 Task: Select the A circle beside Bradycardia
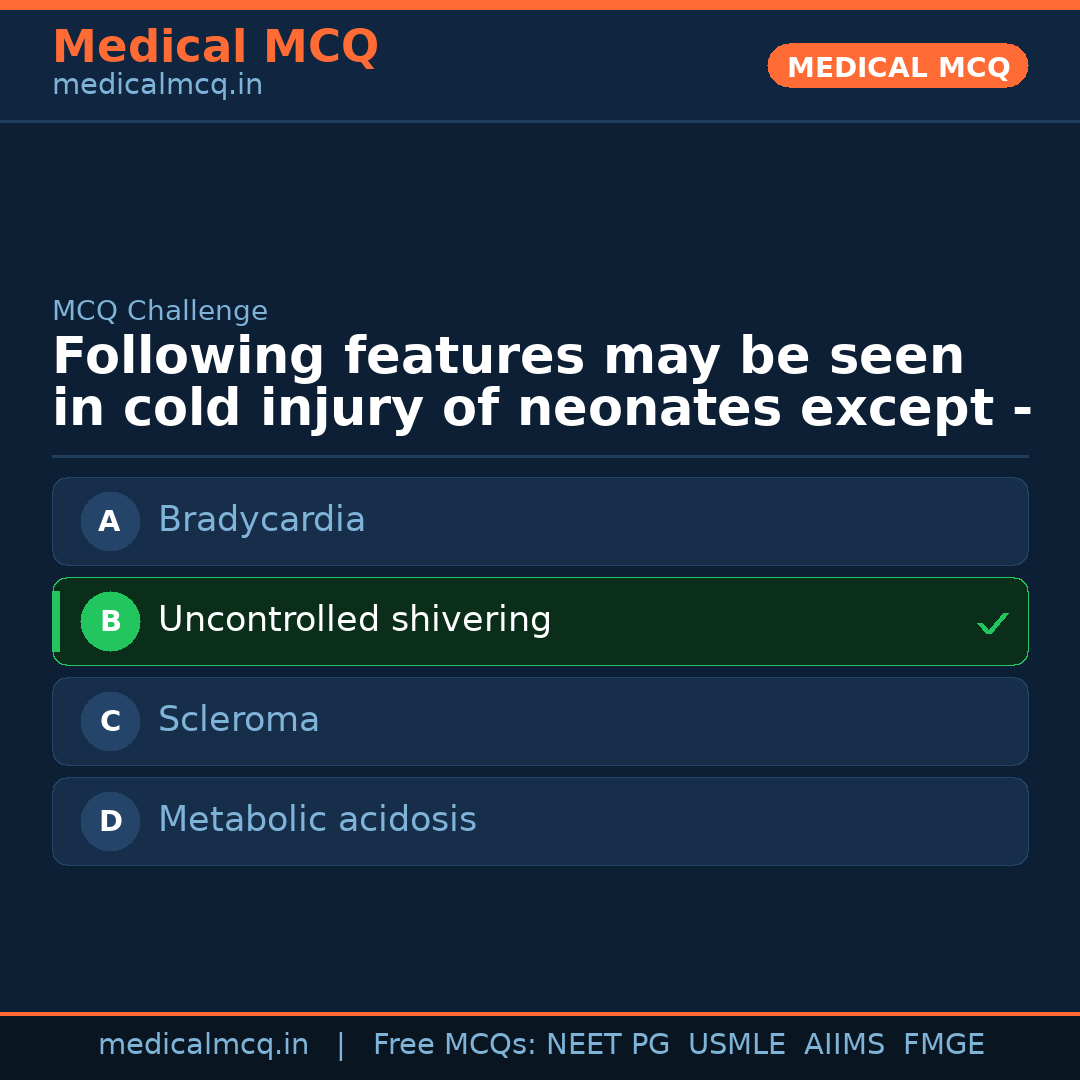pyautogui.click(x=110, y=521)
